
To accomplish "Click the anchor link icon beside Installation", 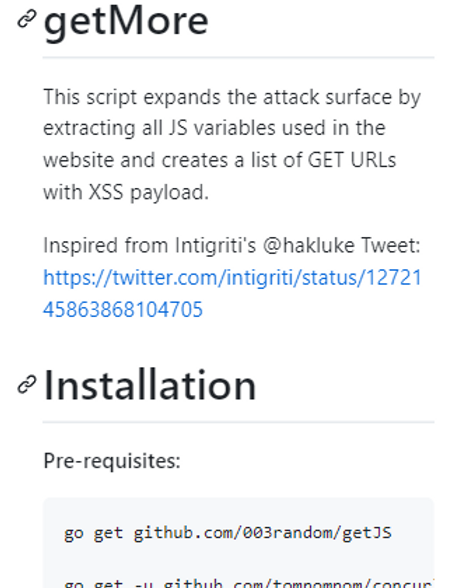I will [27, 384].
